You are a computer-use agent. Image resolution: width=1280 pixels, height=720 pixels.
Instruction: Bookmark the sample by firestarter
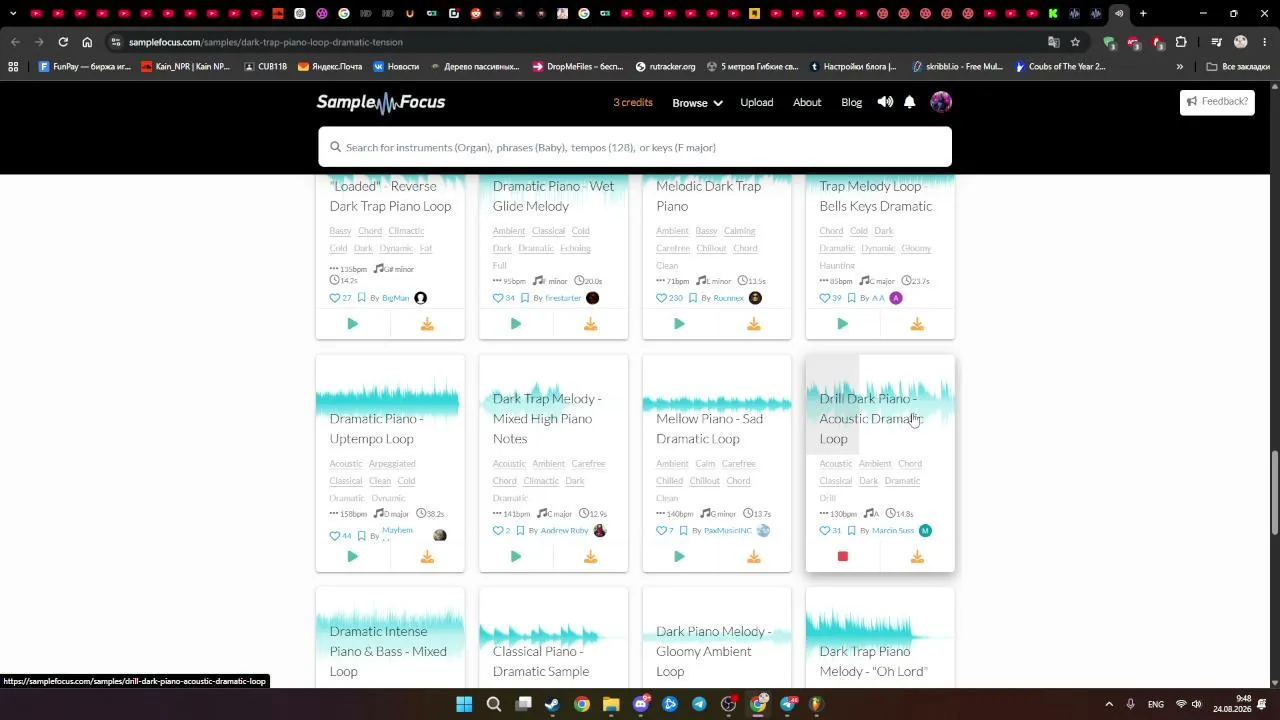[x=524, y=298]
